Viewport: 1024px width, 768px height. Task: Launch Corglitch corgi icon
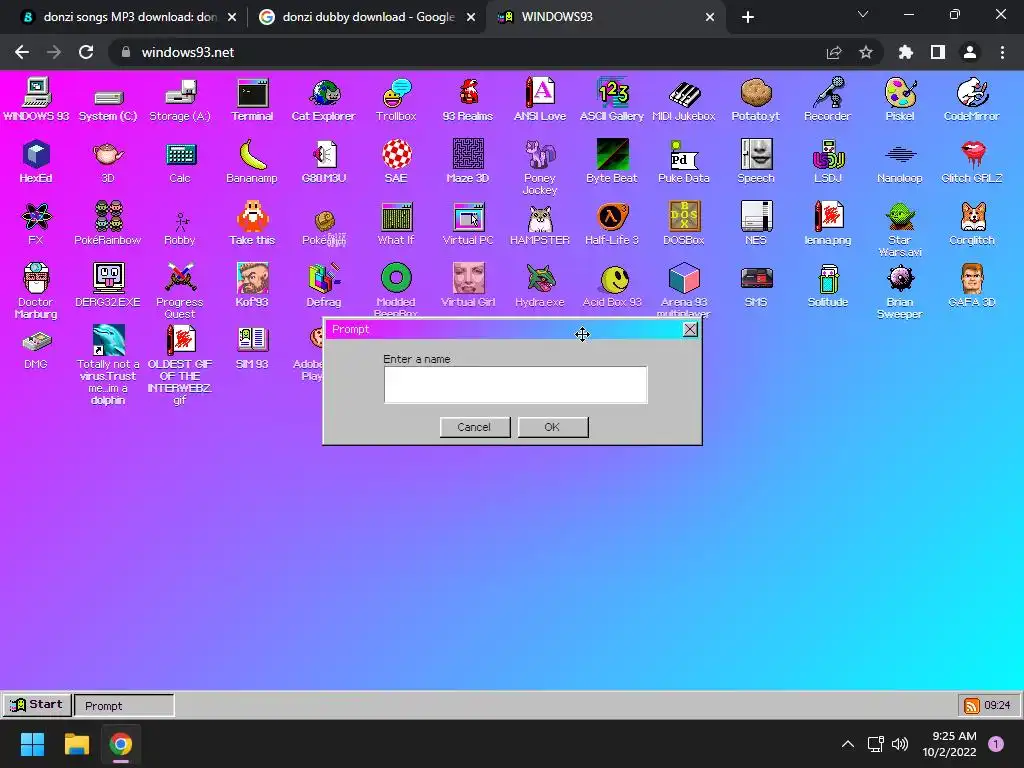972,224
